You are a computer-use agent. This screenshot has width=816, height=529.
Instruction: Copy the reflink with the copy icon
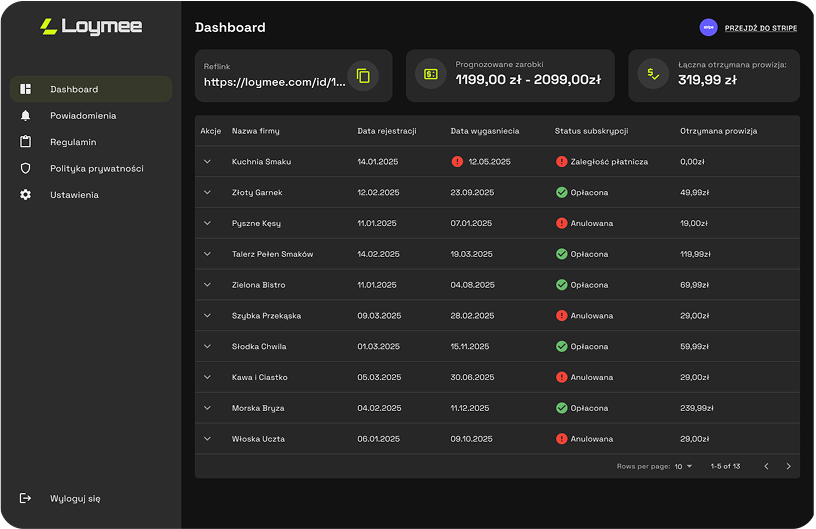point(363,76)
